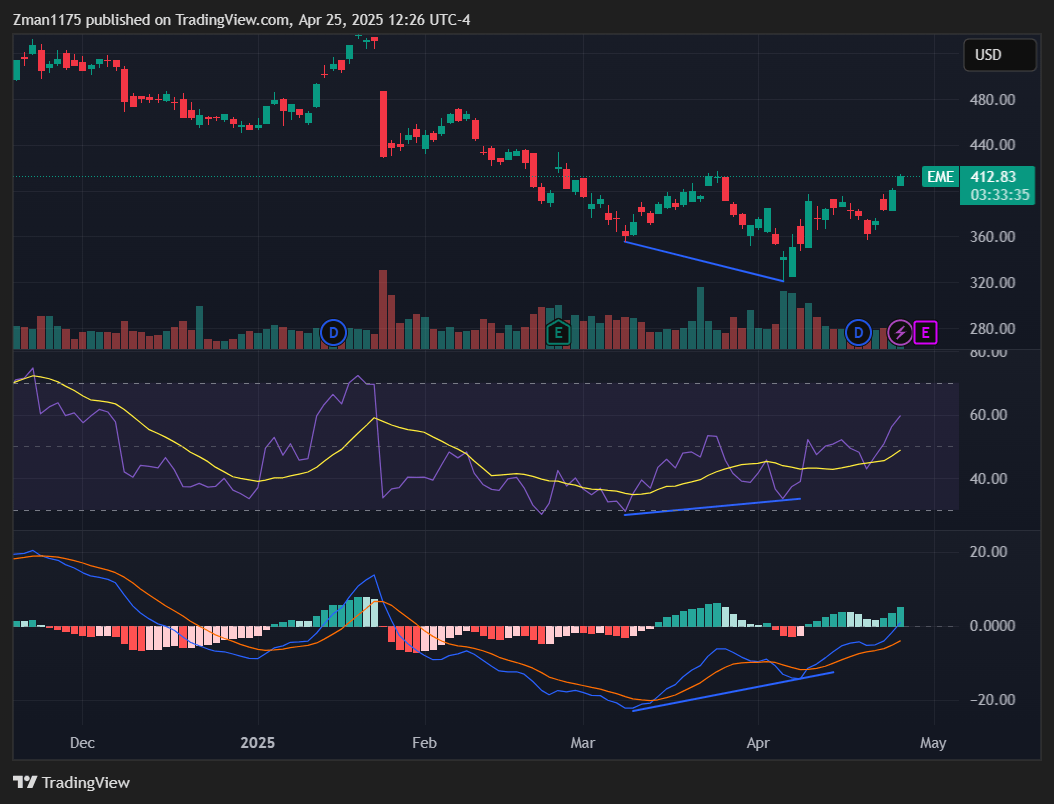Click the second dividend "D" marker in April
The height and width of the screenshot is (804, 1054).
coord(857,333)
